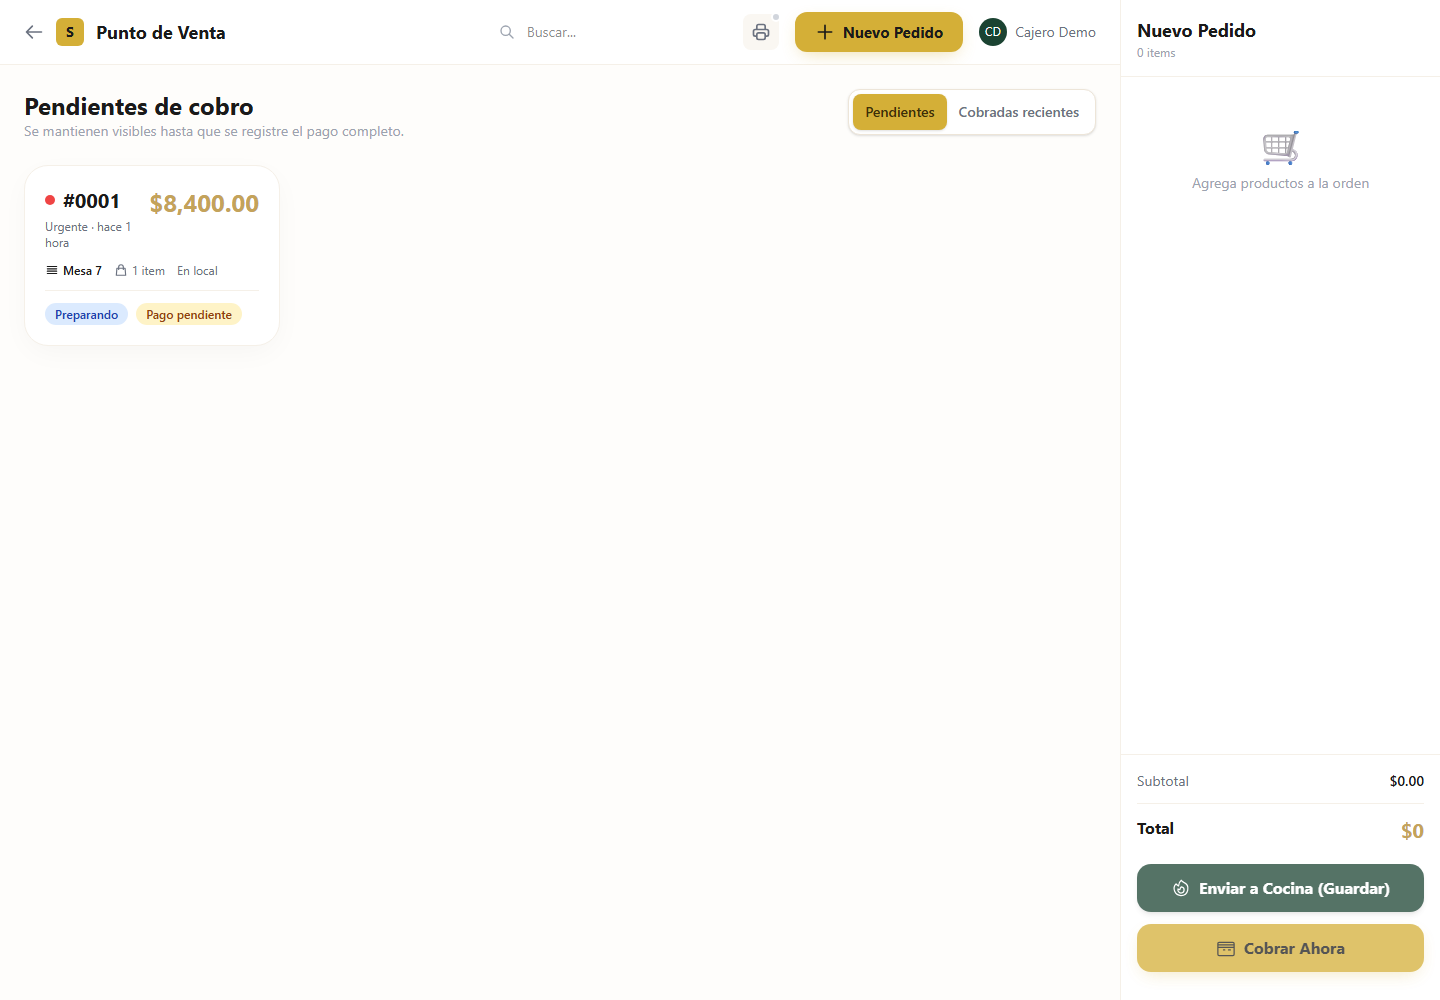
Task: Open order #0001 card
Action: pyautogui.click(x=152, y=256)
